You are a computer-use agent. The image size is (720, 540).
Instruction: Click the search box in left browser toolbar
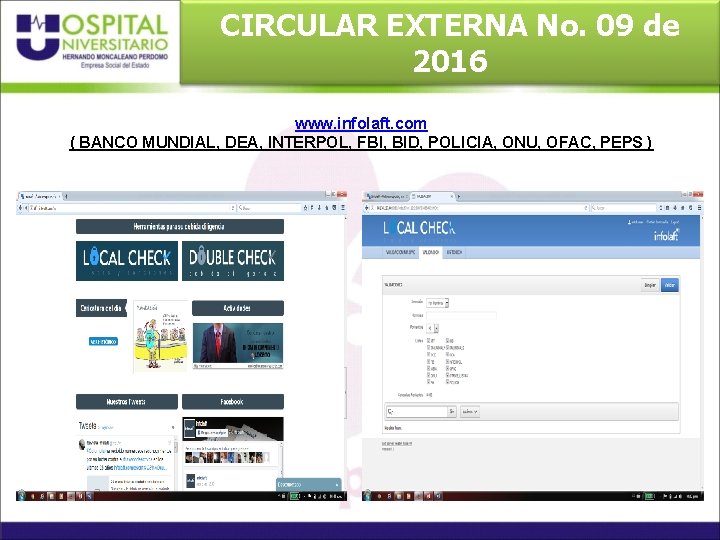click(269, 208)
